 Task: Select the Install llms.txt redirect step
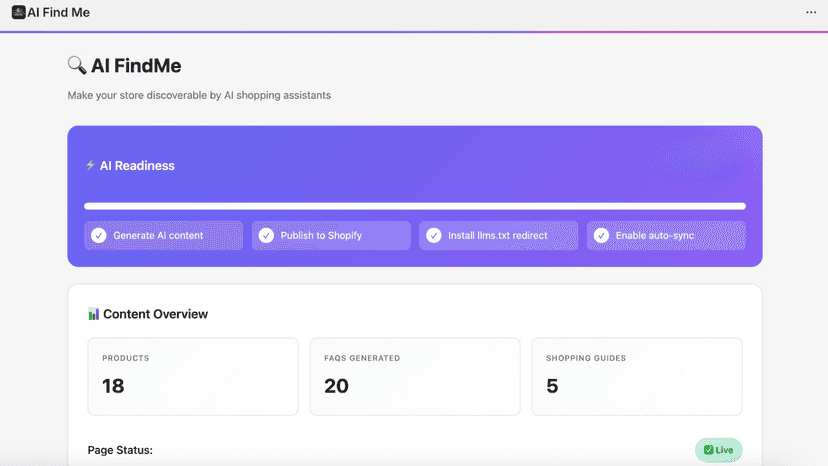pyautogui.click(x=498, y=236)
